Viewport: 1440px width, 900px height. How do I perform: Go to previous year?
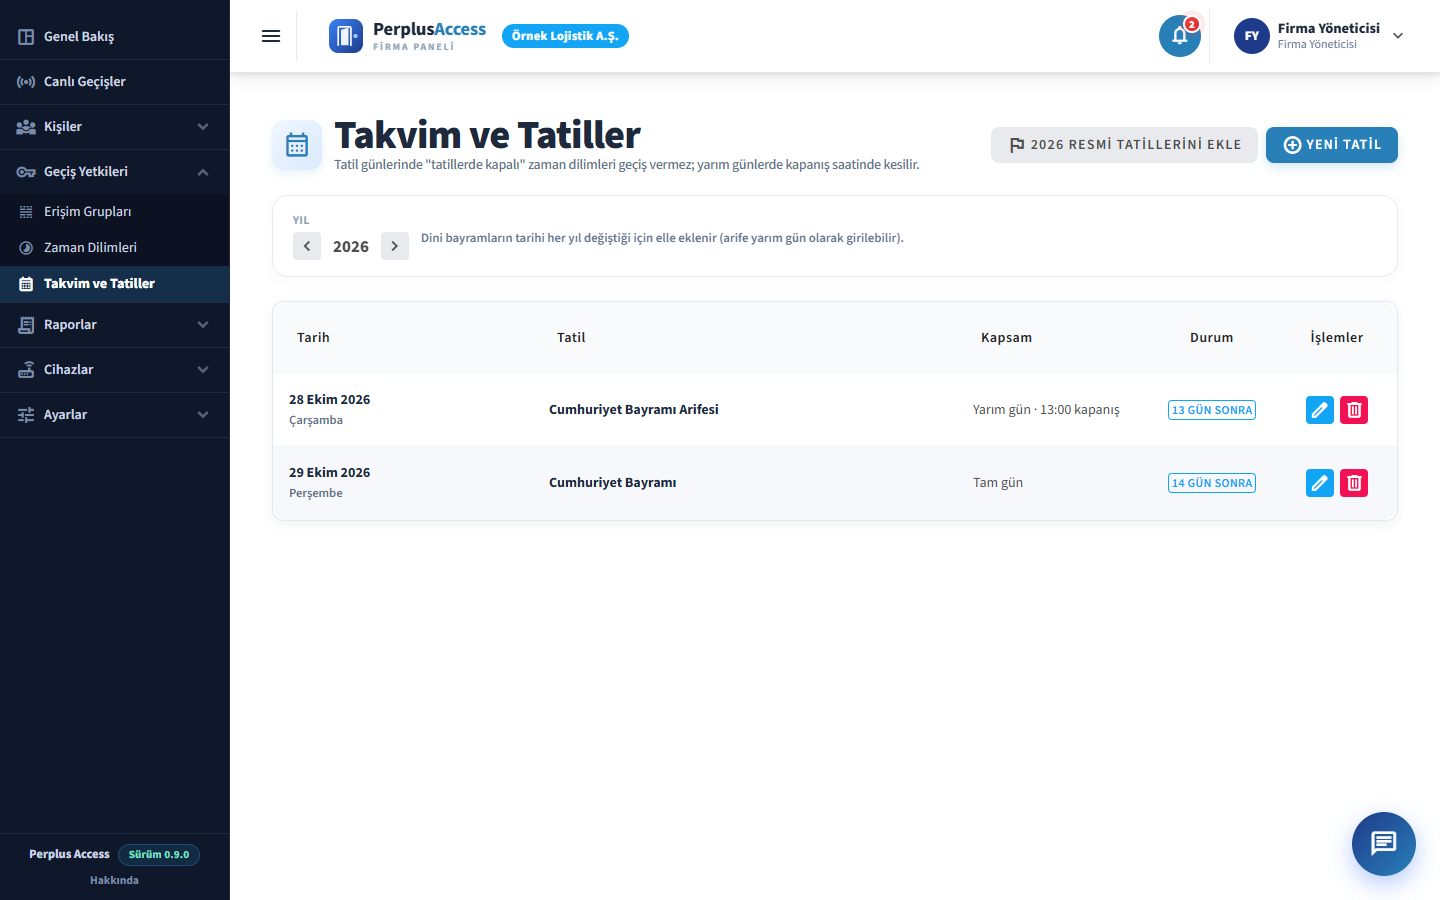[x=307, y=246]
